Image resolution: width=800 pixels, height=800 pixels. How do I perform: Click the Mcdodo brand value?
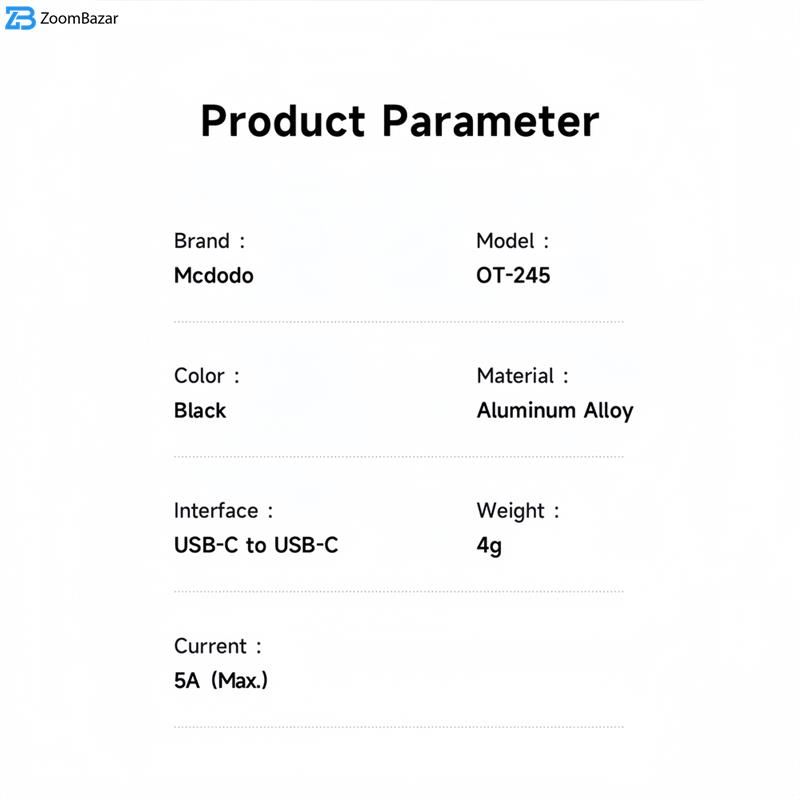click(x=214, y=275)
